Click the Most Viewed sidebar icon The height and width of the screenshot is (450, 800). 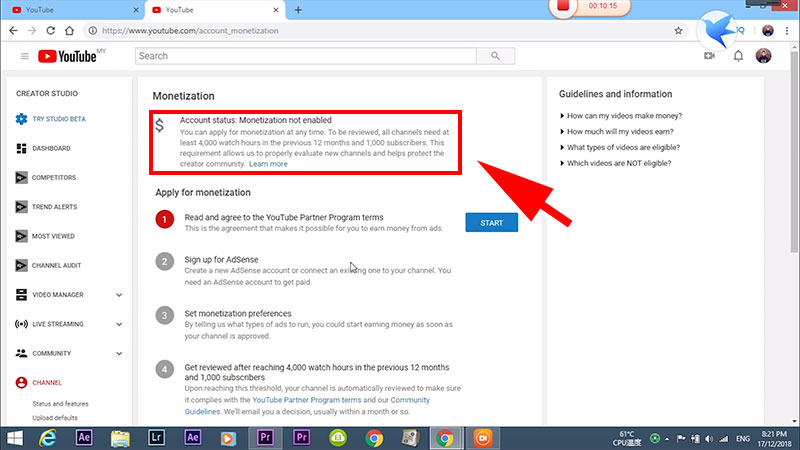21,236
